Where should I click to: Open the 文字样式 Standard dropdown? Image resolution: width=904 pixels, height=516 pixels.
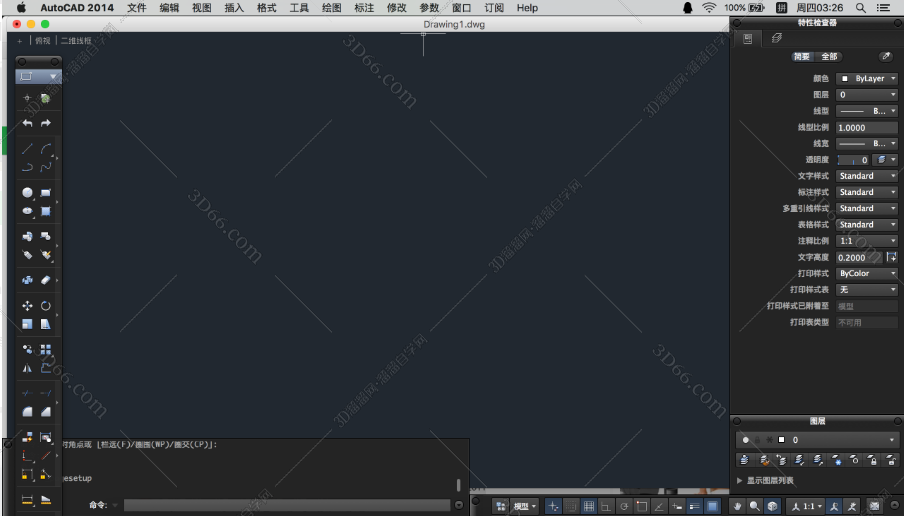[x=867, y=176]
